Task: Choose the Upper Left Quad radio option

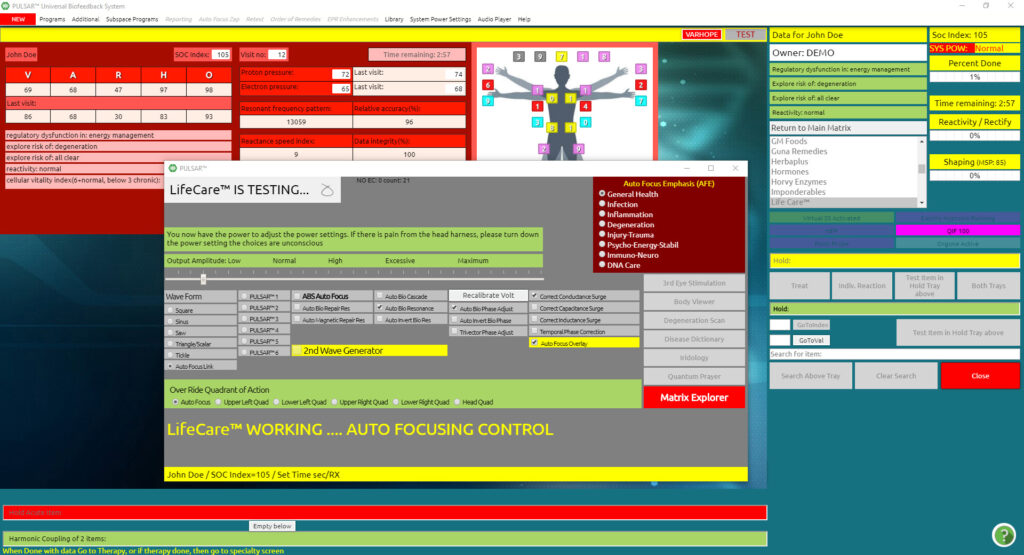Action: pyautogui.click(x=221, y=401)
